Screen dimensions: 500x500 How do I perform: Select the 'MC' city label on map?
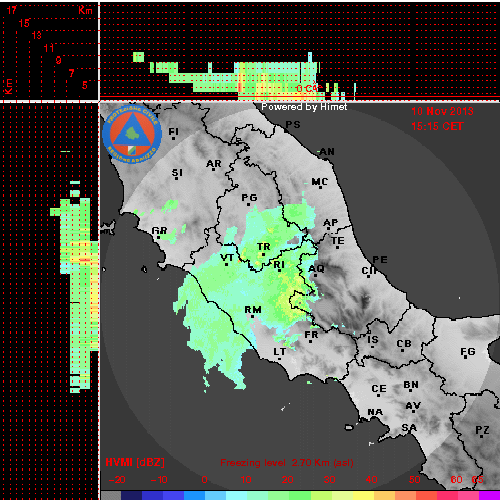(x=320, y=182)
